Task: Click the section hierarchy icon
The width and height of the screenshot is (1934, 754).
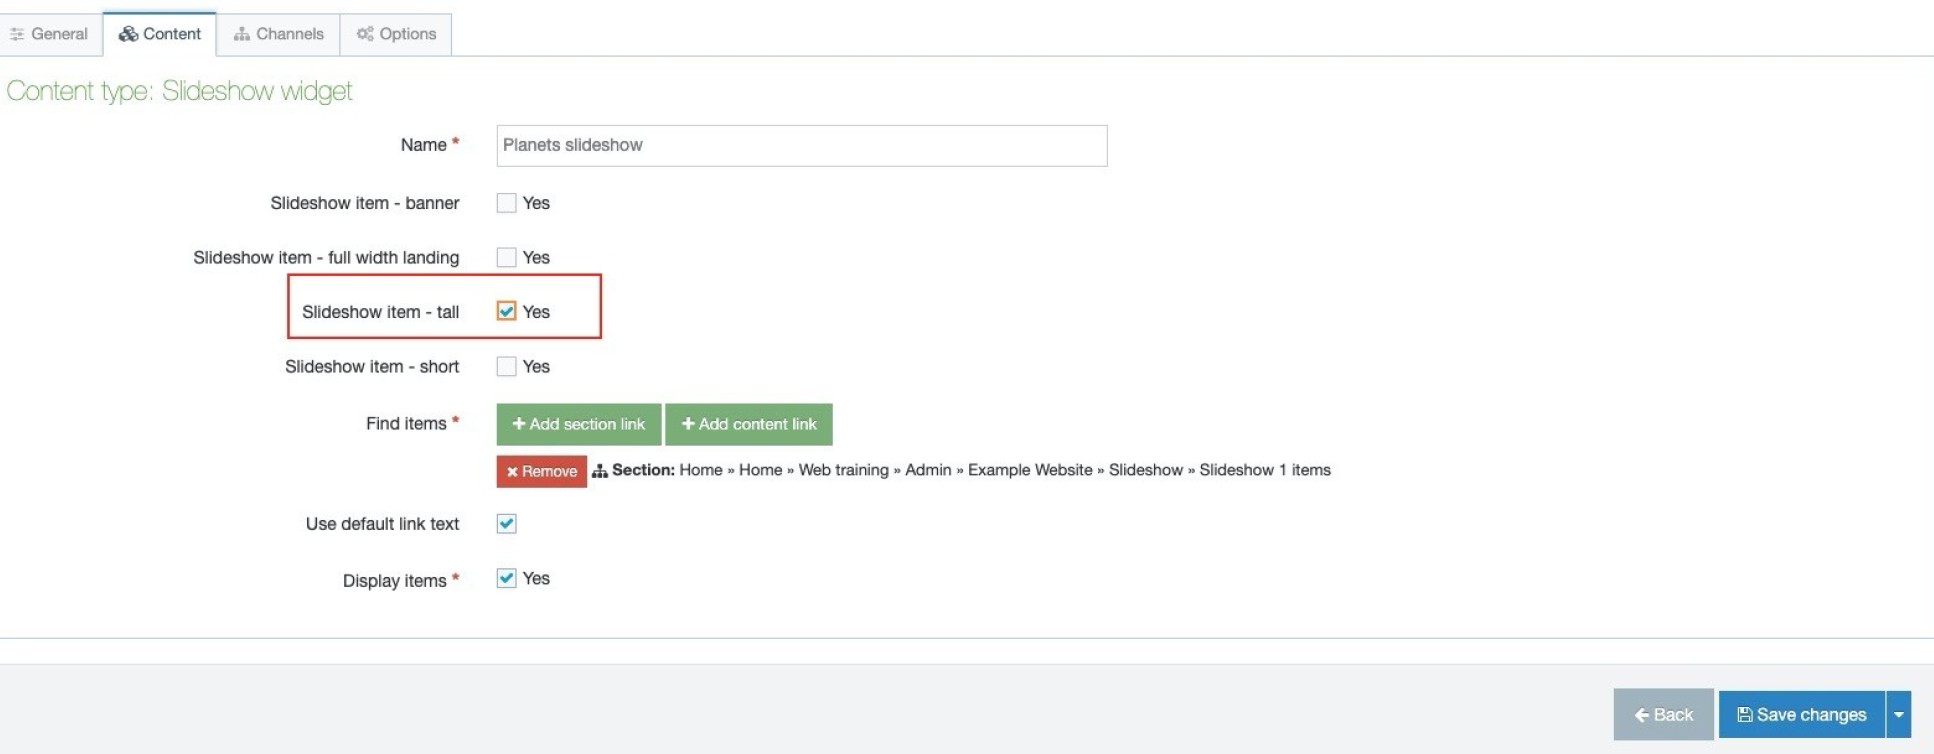Action: pyautogui.click(x=600, y=471)
